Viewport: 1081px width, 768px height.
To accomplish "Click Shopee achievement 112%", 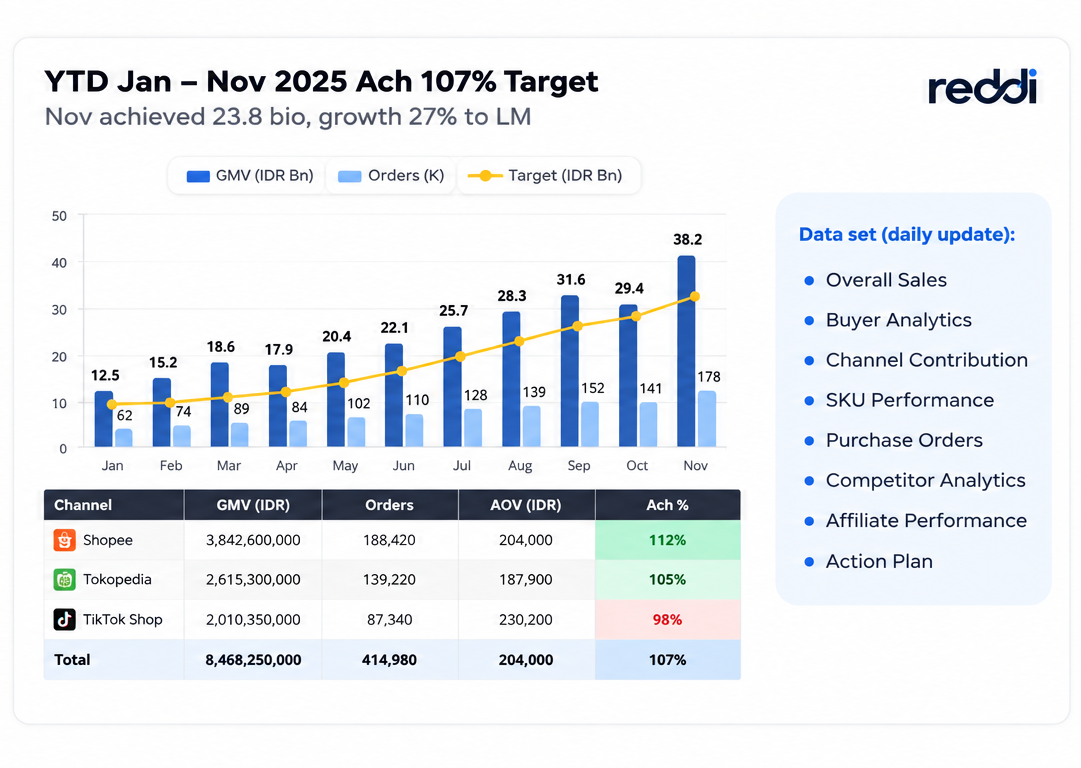I will (667, 540).
